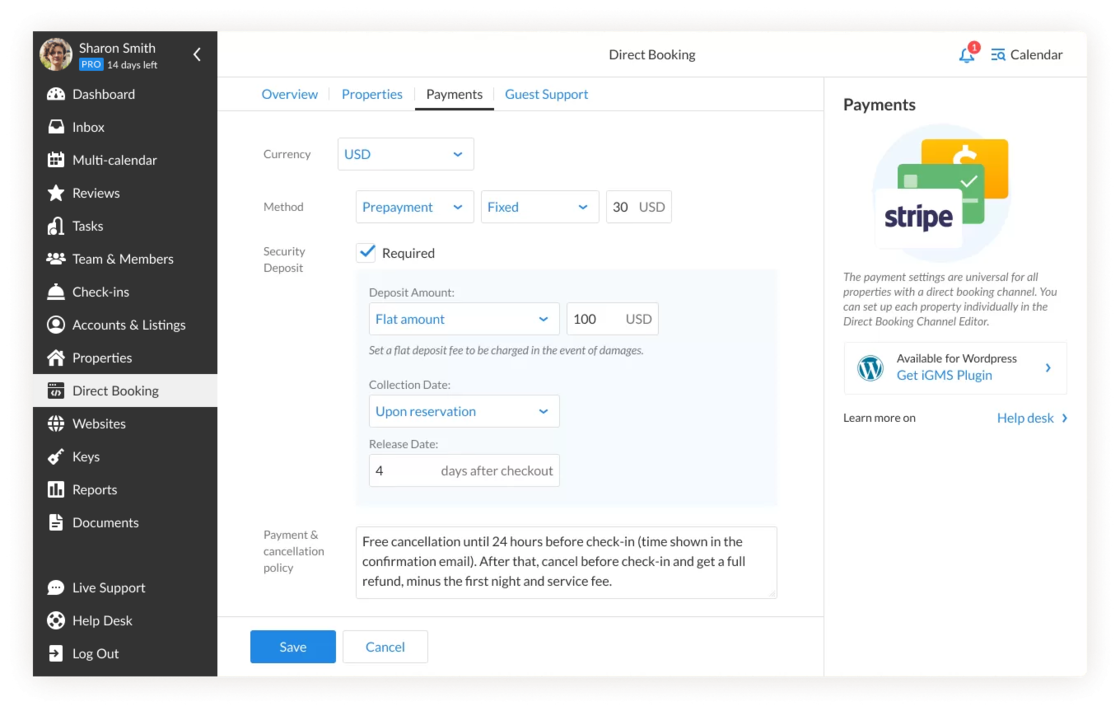Viewport: 1120px width, 711px height.
Task: Open the USD currency dropdown
Action: pos(405,154)
